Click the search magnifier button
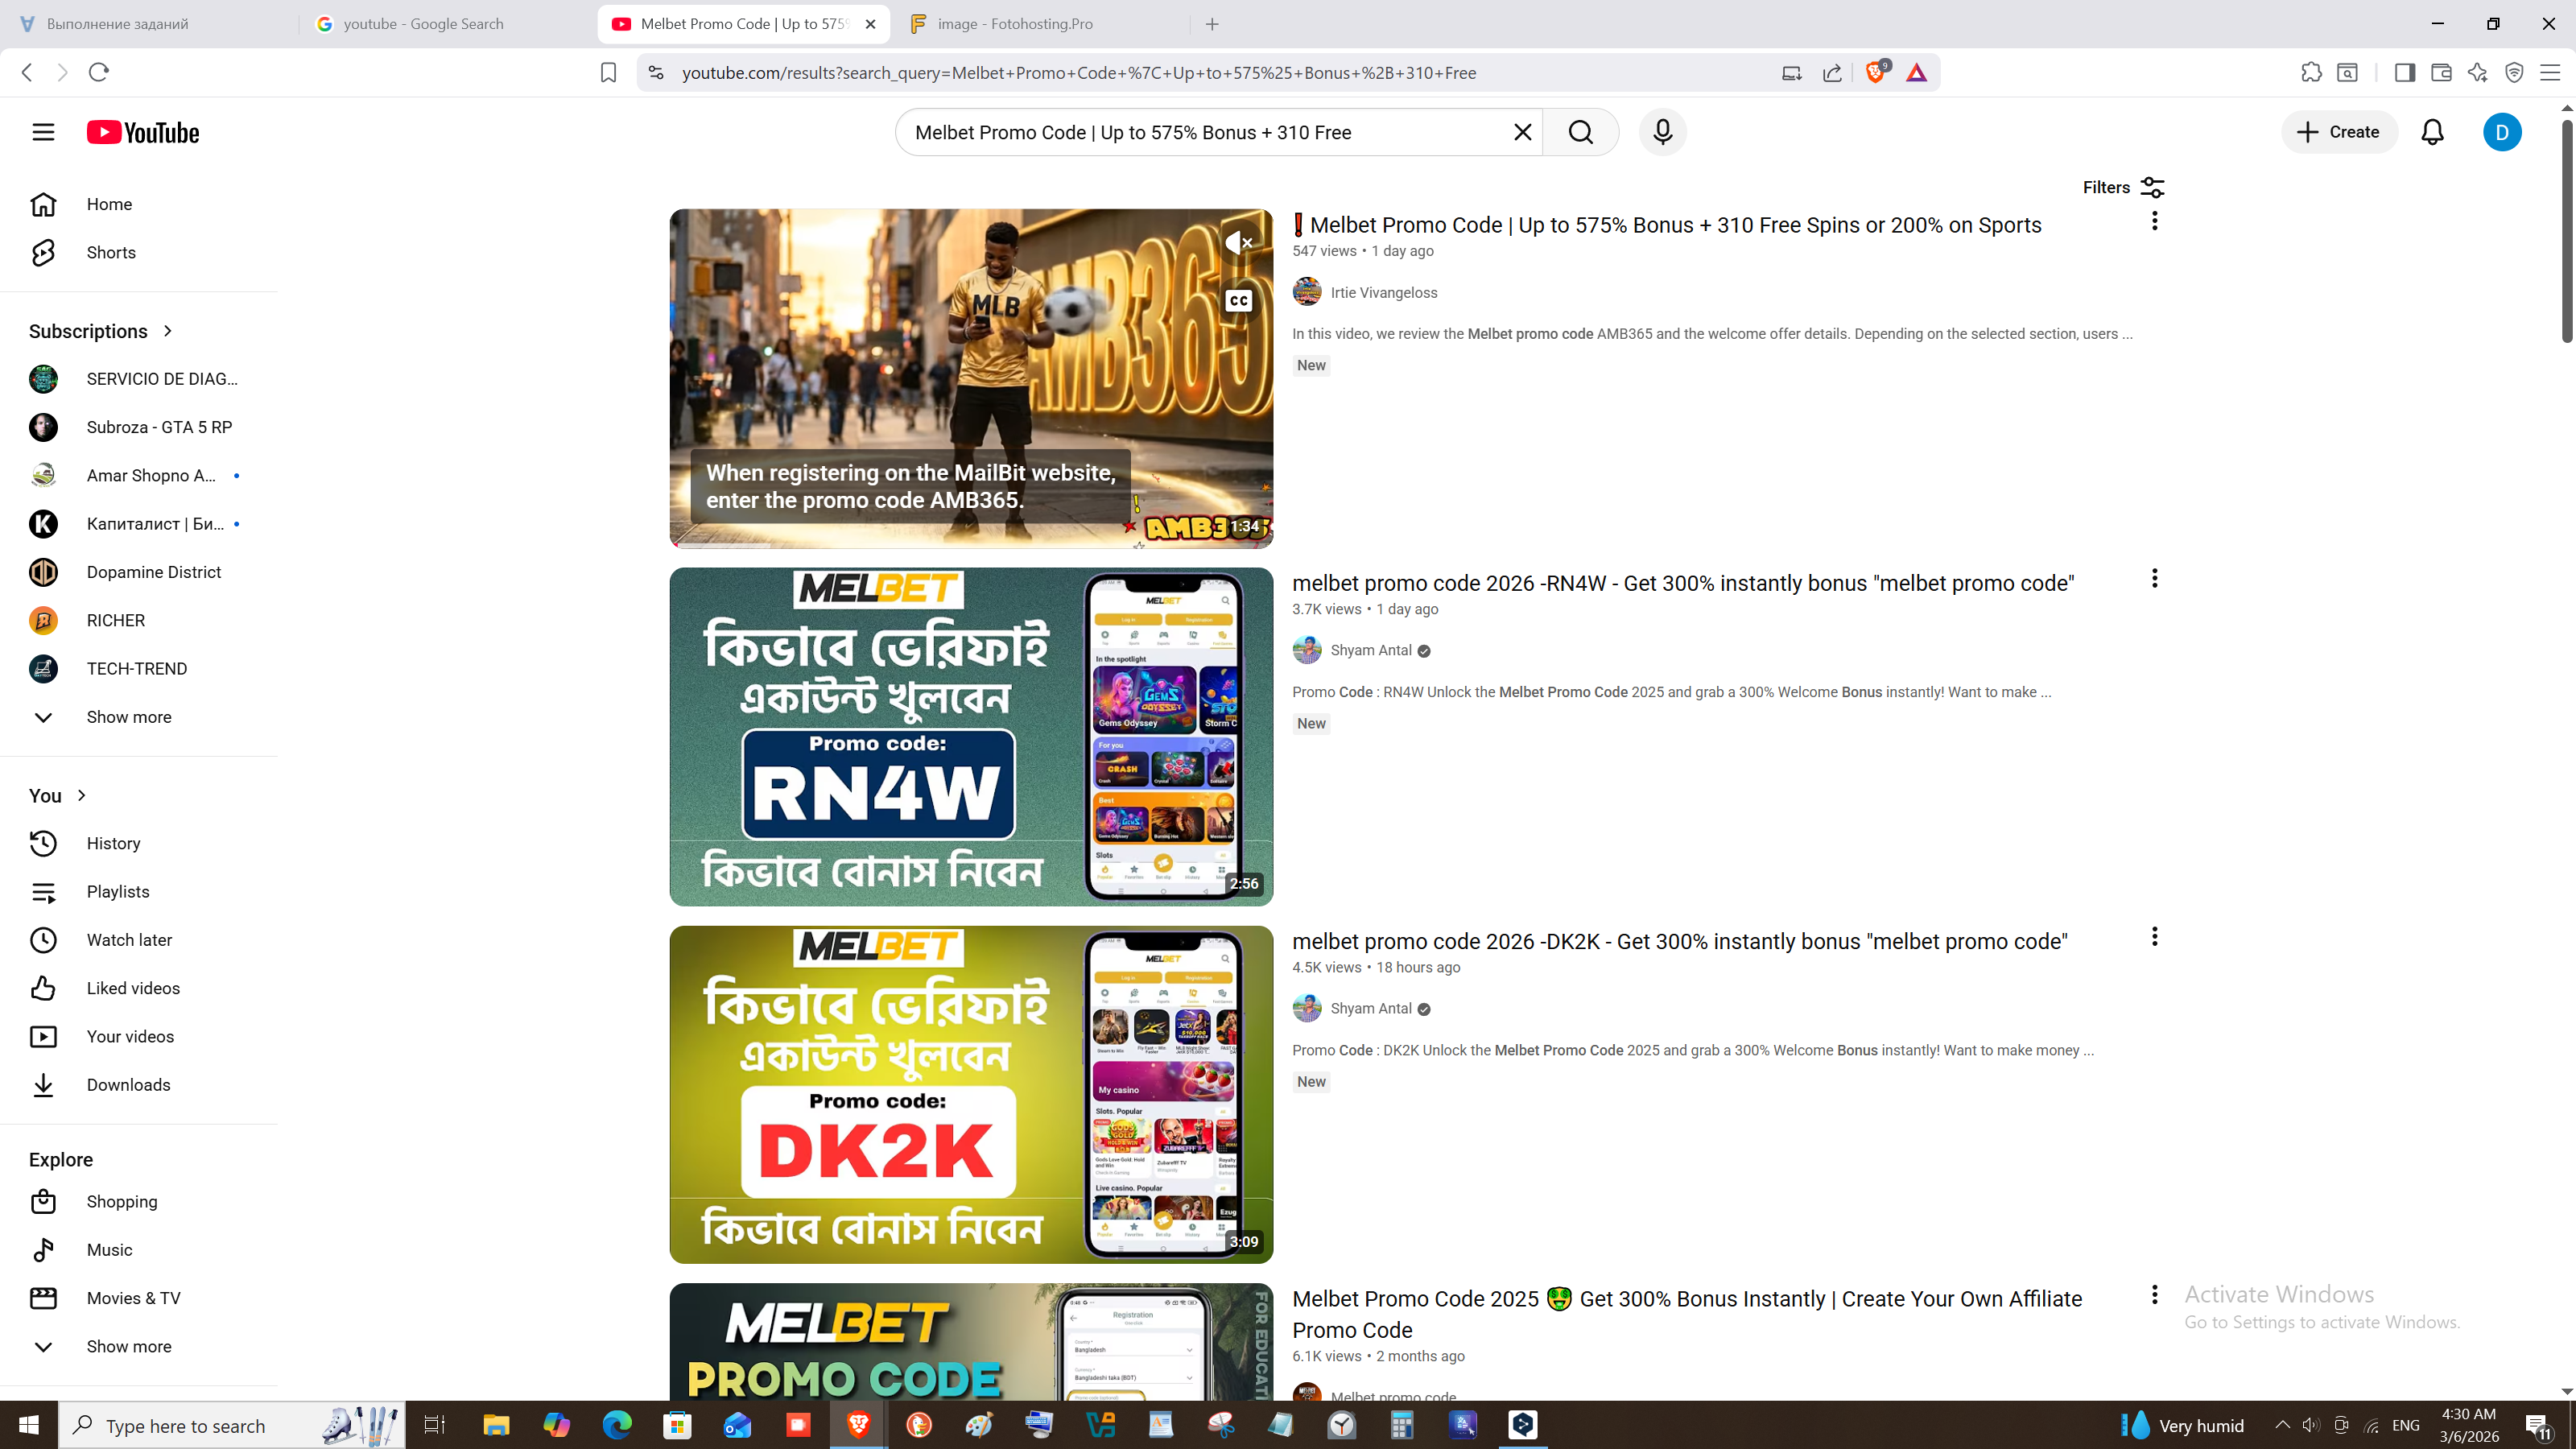The height and width of the screenshot is (1449, 2576). (1580, 132)
